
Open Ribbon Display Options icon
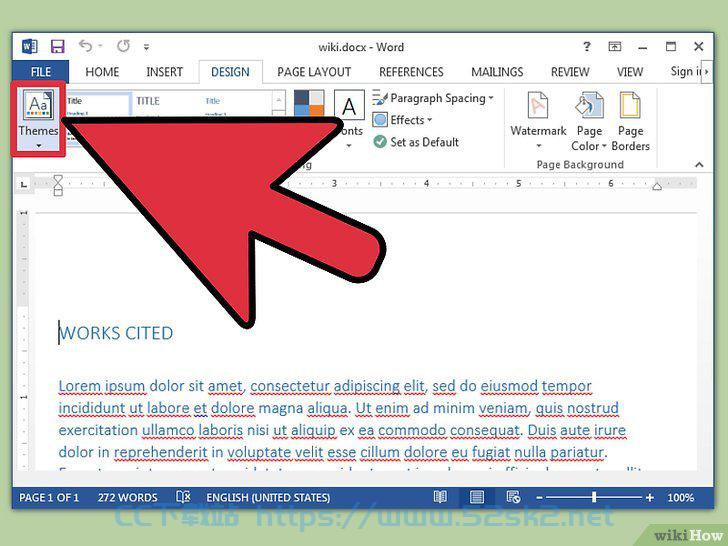click(x=614, y=46)
